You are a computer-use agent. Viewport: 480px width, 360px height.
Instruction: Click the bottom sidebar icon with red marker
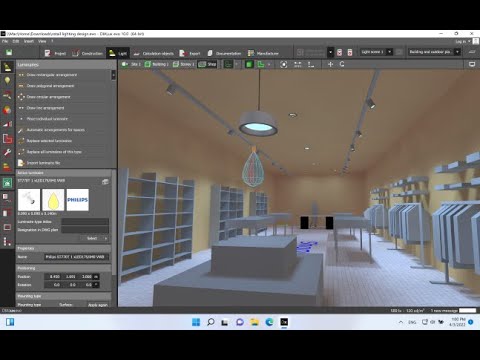tap(7, 241)
